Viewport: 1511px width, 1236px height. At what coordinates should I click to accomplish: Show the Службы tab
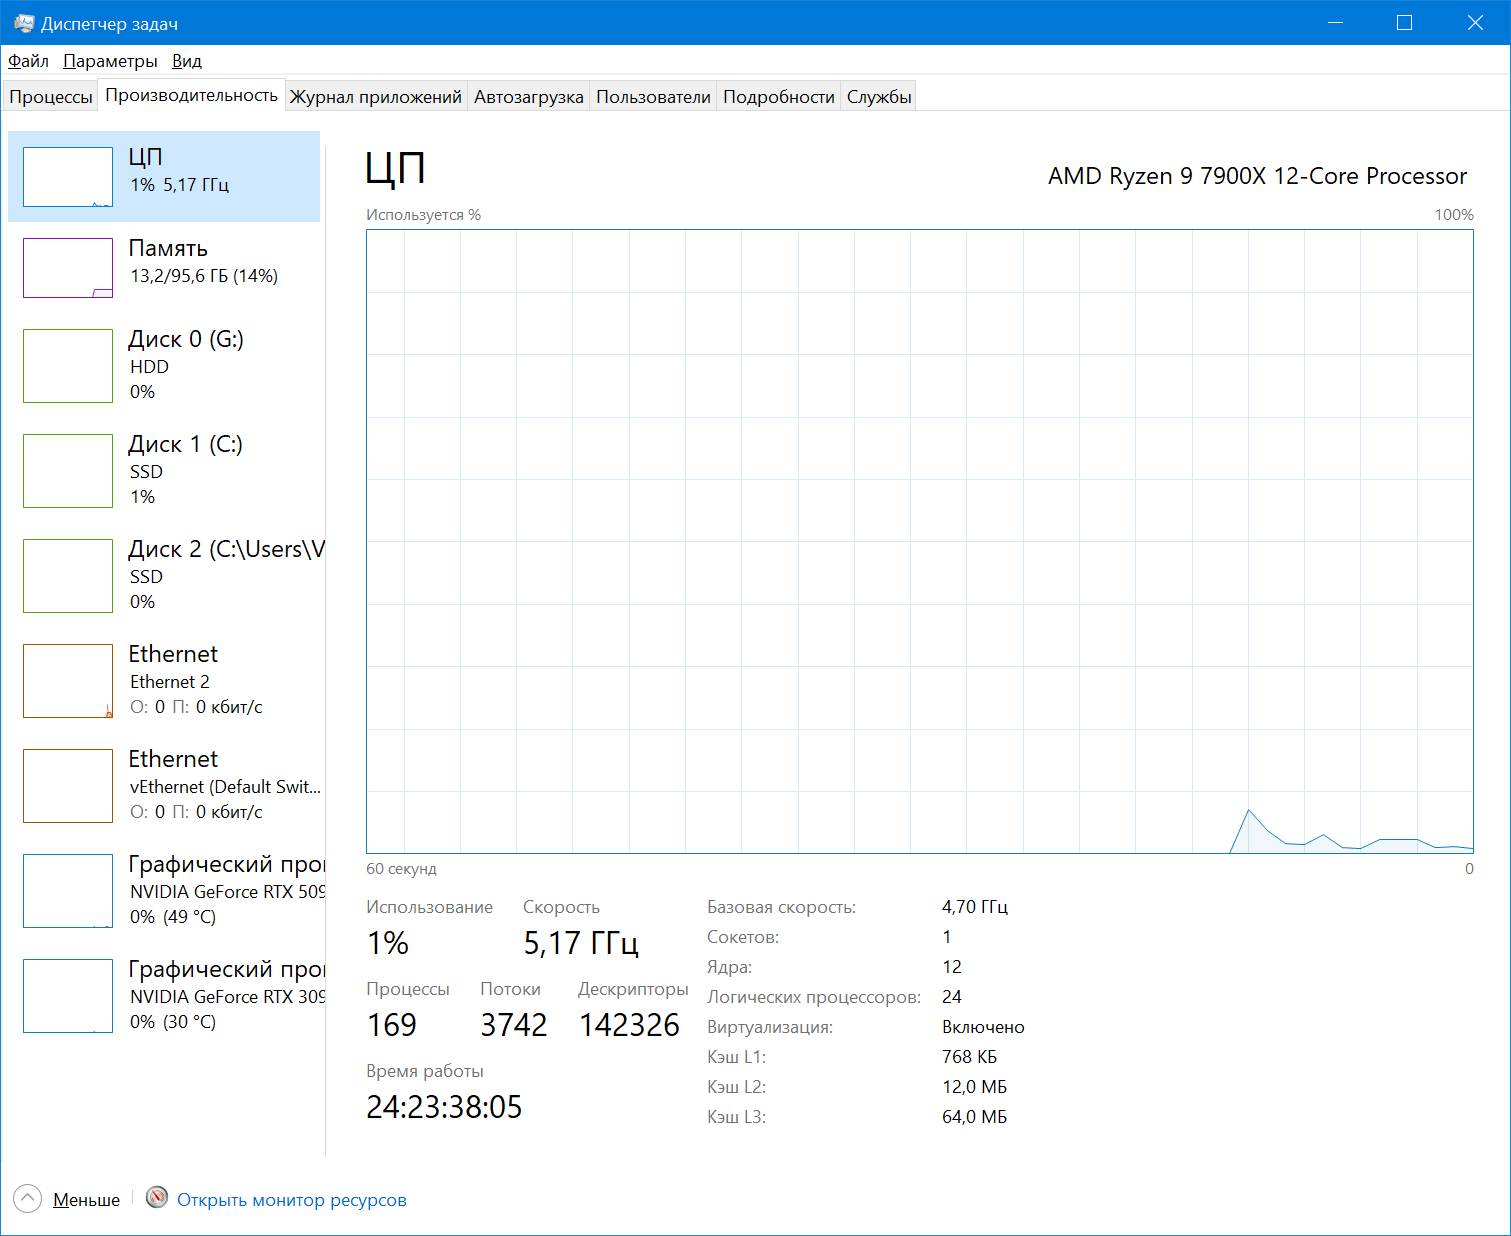879,97
